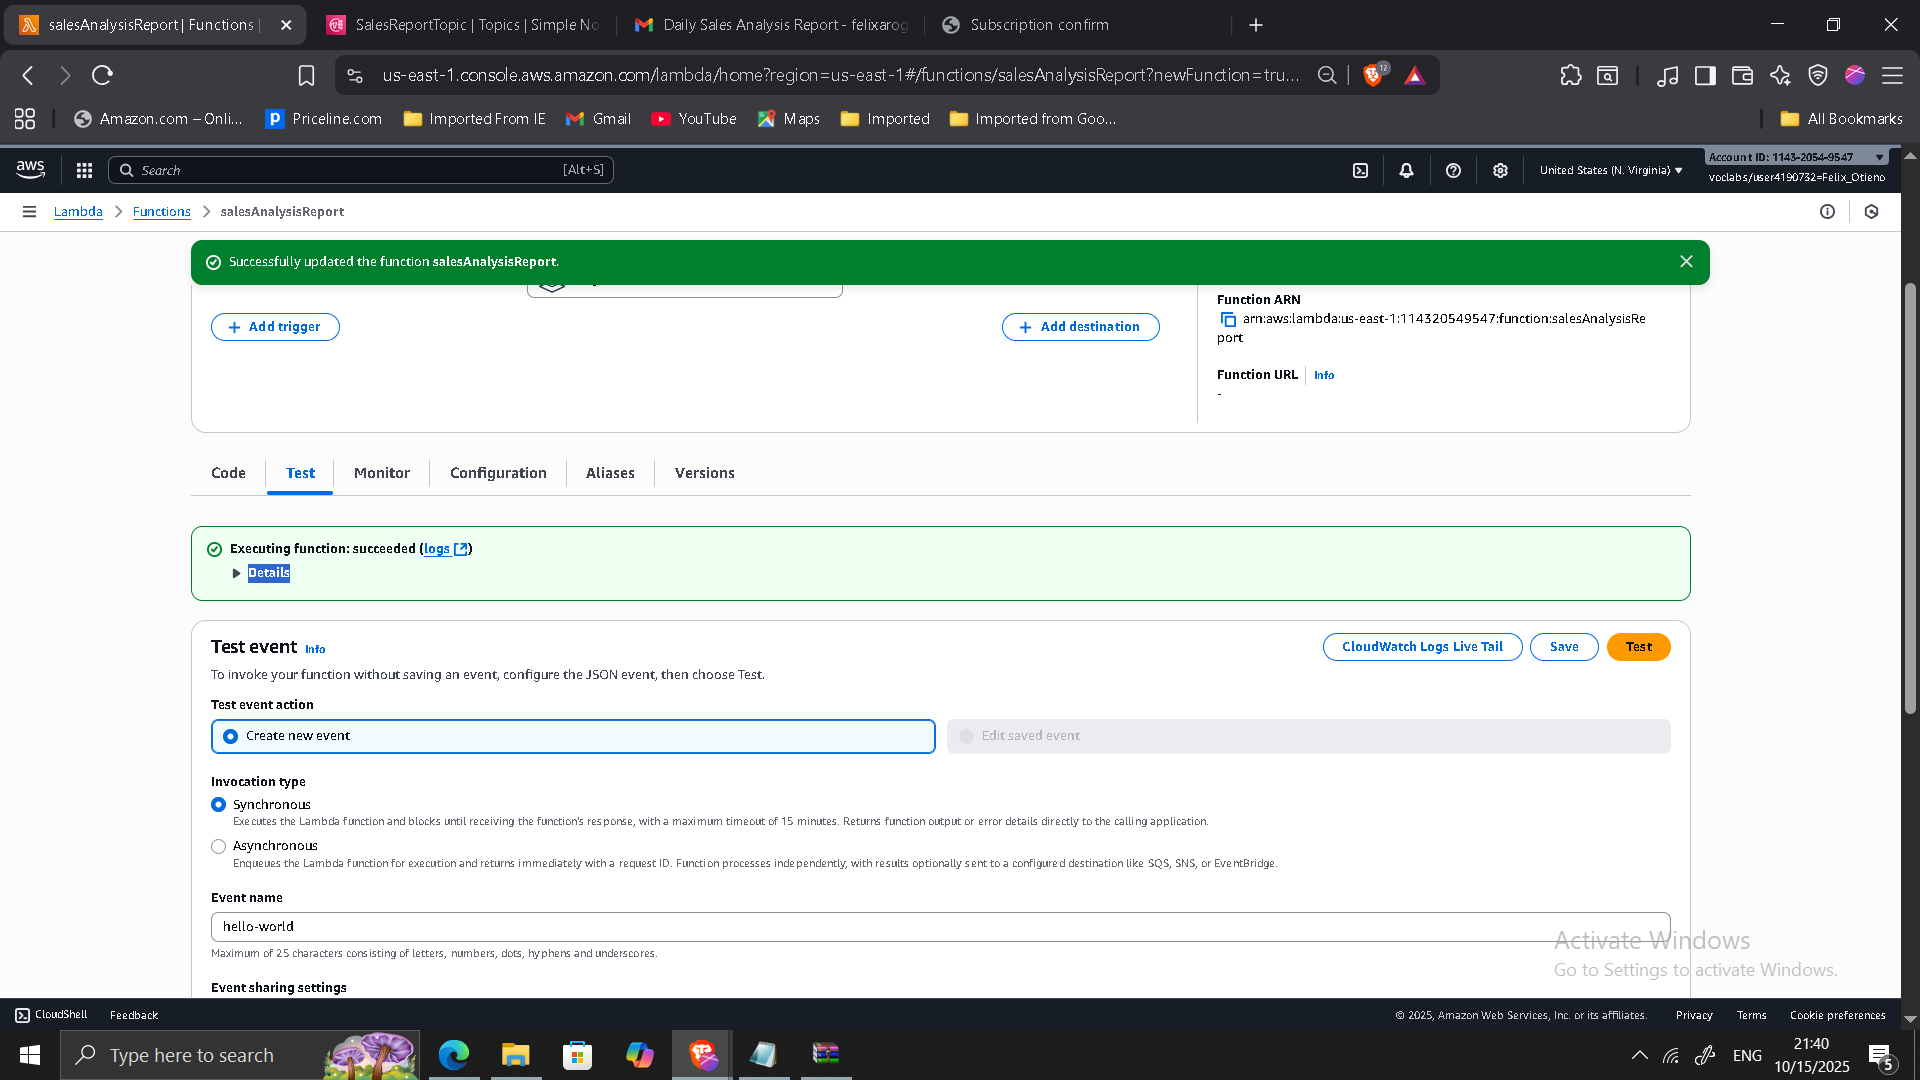Click the help question mark icon
The image size is (1920, 1080).
click(x=1453, y=170)
